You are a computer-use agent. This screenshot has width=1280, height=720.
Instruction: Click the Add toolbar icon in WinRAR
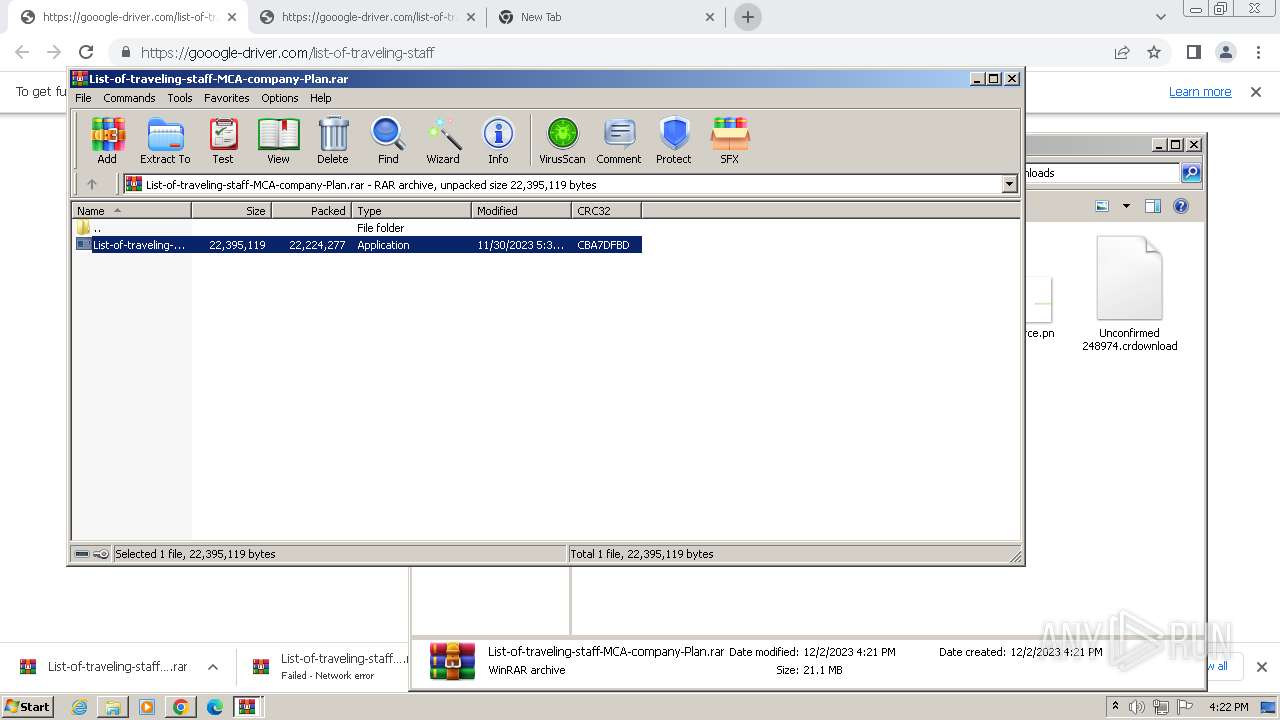pos(107,140)
